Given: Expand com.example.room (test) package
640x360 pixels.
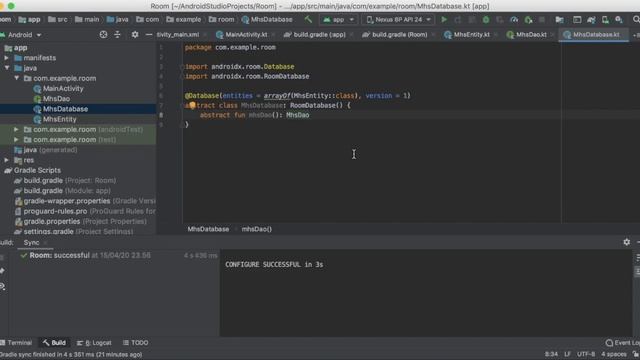Looking at the screenshot, I should coord(16,140).
